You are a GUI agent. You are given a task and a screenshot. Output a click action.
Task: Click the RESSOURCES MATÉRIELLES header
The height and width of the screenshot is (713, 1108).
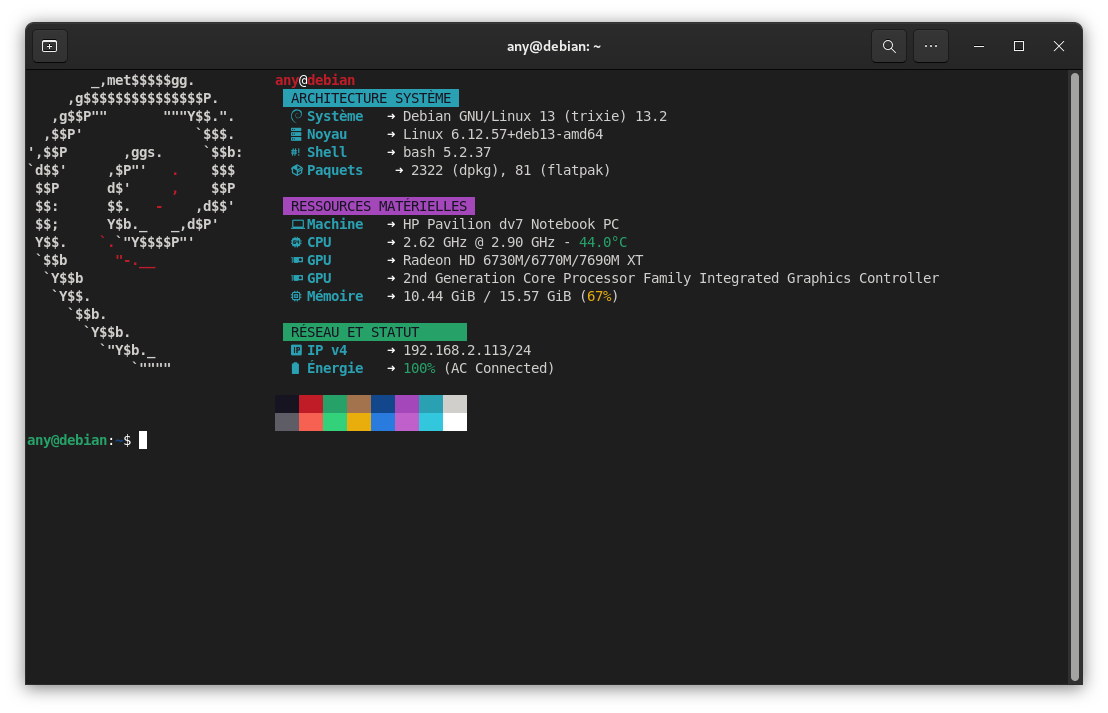point(379,206)
